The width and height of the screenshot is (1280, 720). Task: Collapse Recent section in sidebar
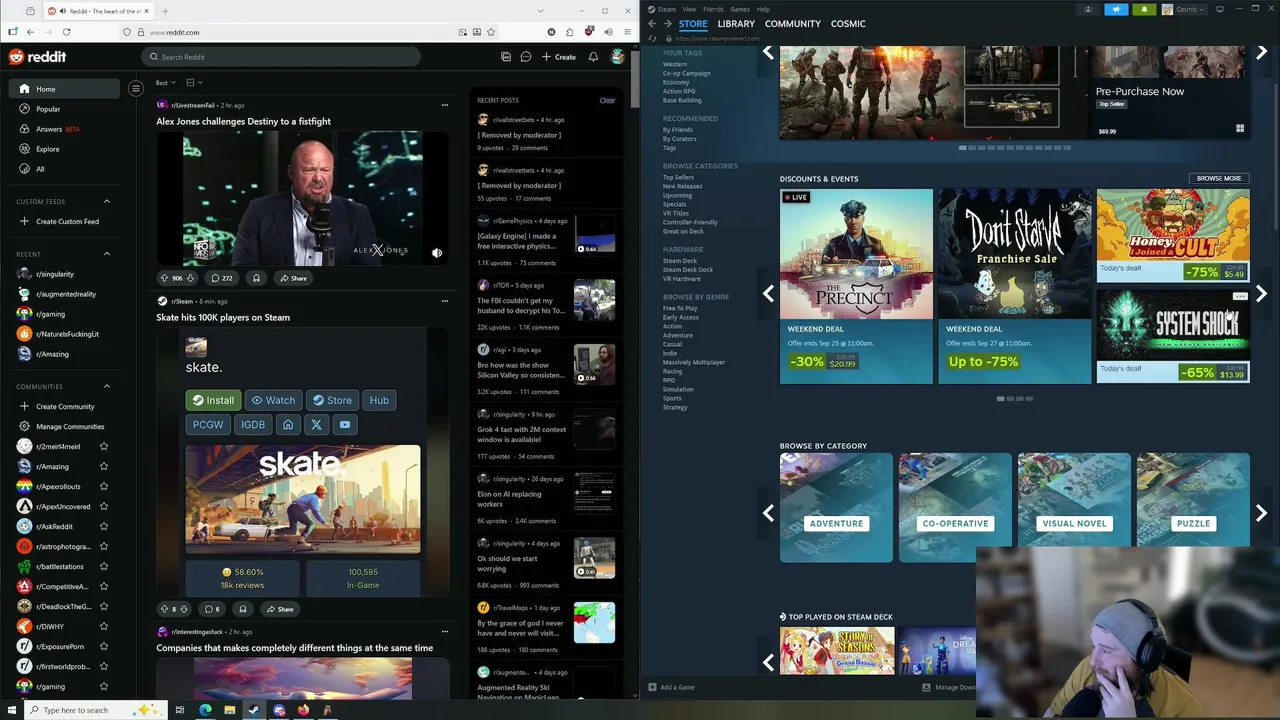click(107, 254)
